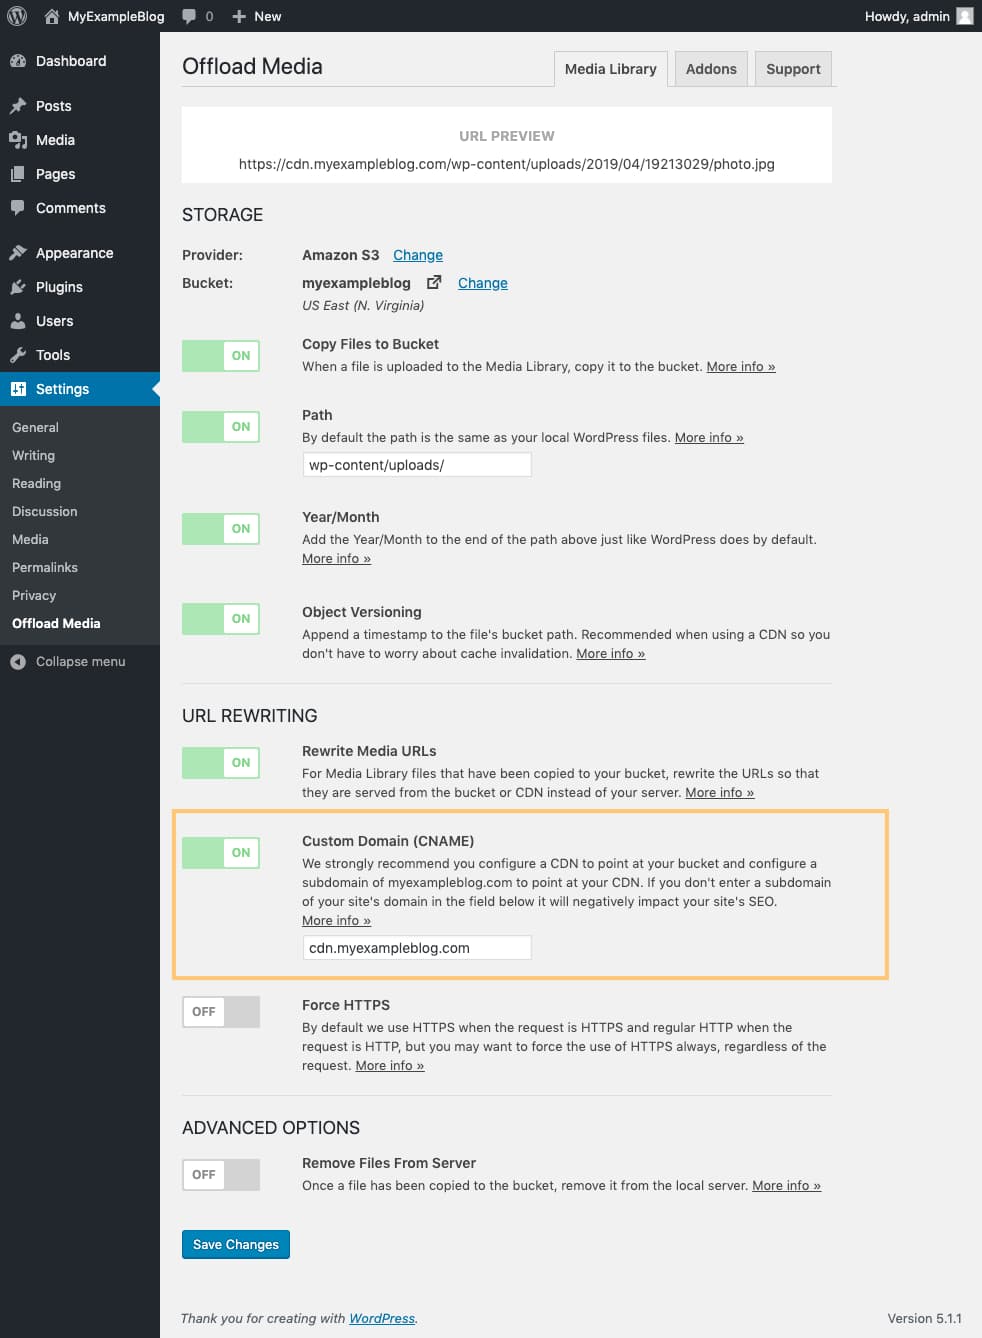Image resolution: width=982 pixels, height=1338 pixels.
Task: Click the admin avatar in the top bar
Action: click(x=963, y=16)
